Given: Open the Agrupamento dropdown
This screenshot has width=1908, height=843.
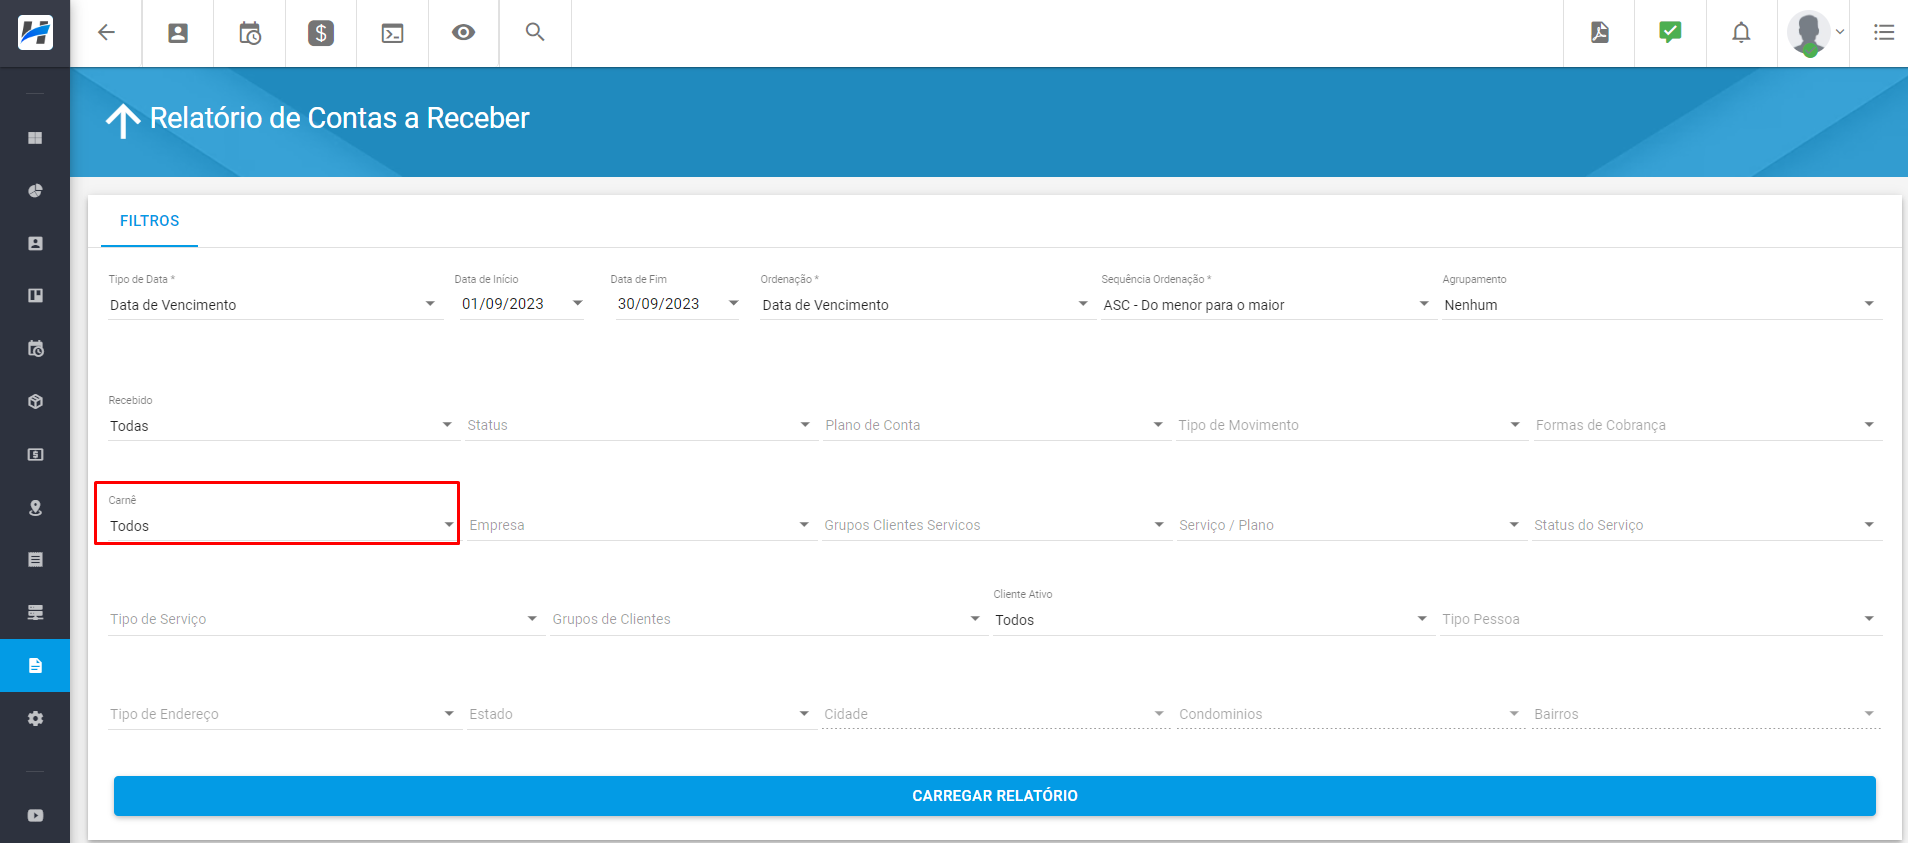Looking at the screenshot, I should (1661, 304).
